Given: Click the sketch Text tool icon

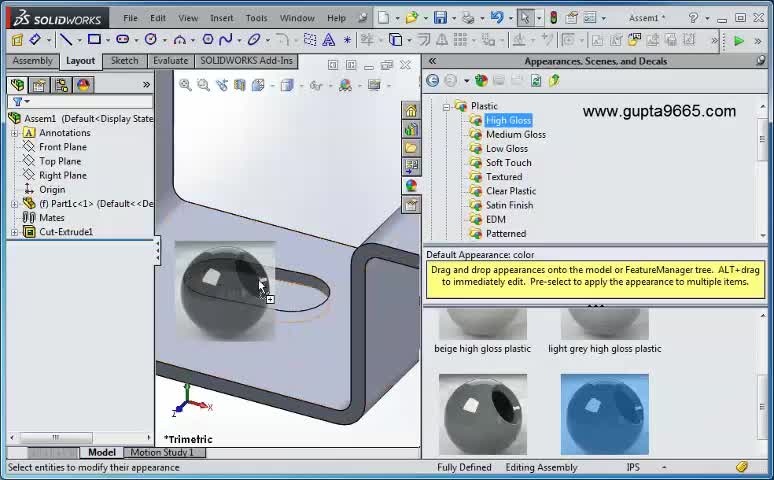Looking at the screenshot, I should tap(329, 40).
